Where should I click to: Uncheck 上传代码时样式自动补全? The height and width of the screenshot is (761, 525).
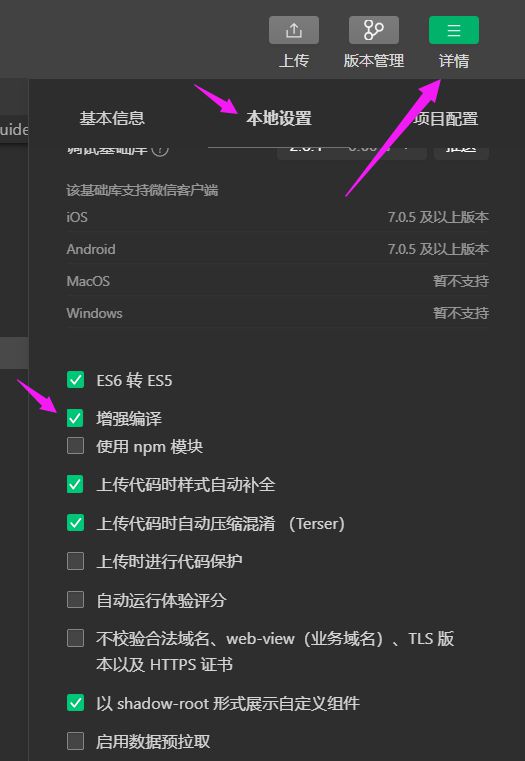point(75,484)
